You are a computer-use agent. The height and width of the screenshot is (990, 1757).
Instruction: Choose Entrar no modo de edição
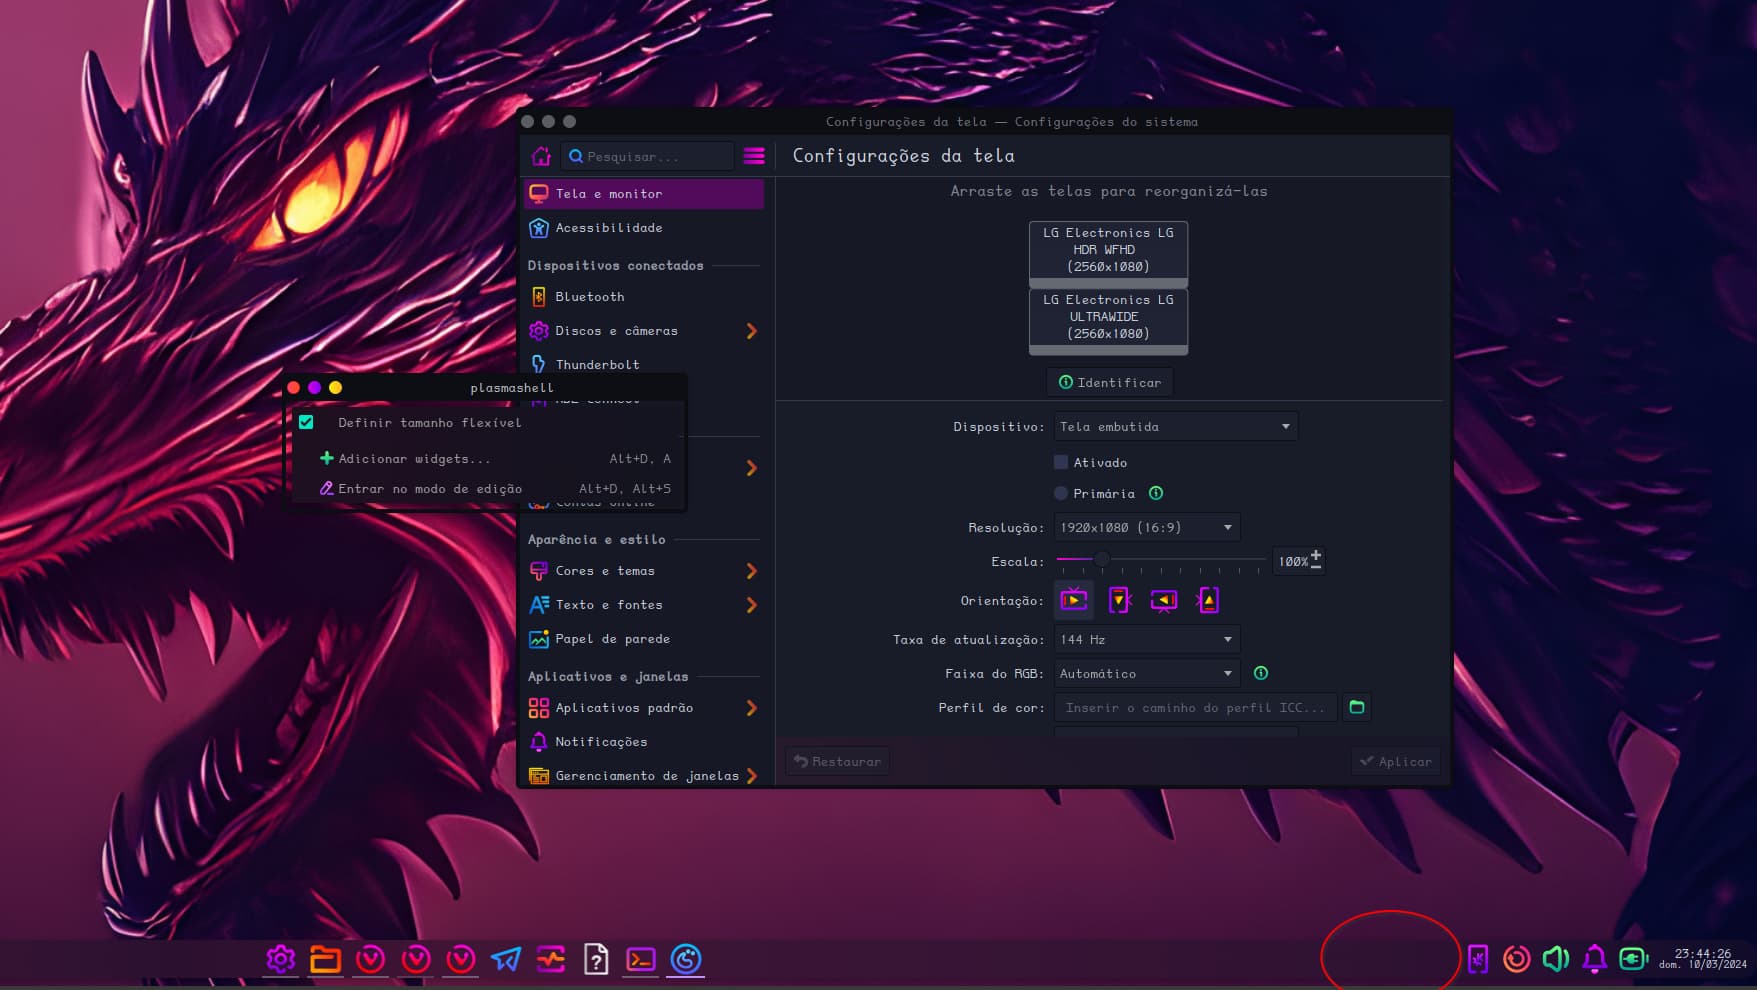[x=487, y=489]
